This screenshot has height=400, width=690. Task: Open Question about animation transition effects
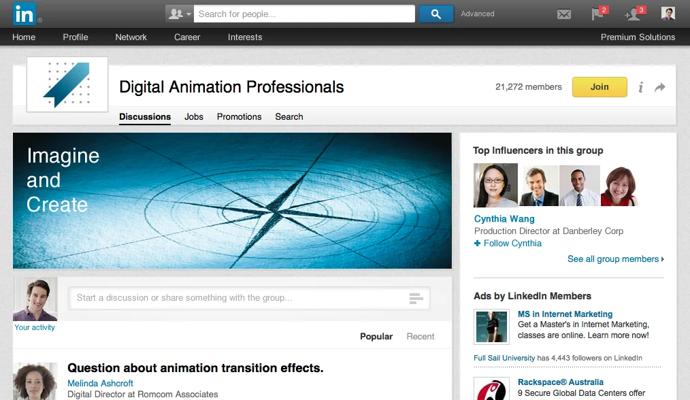click(195, 368)
